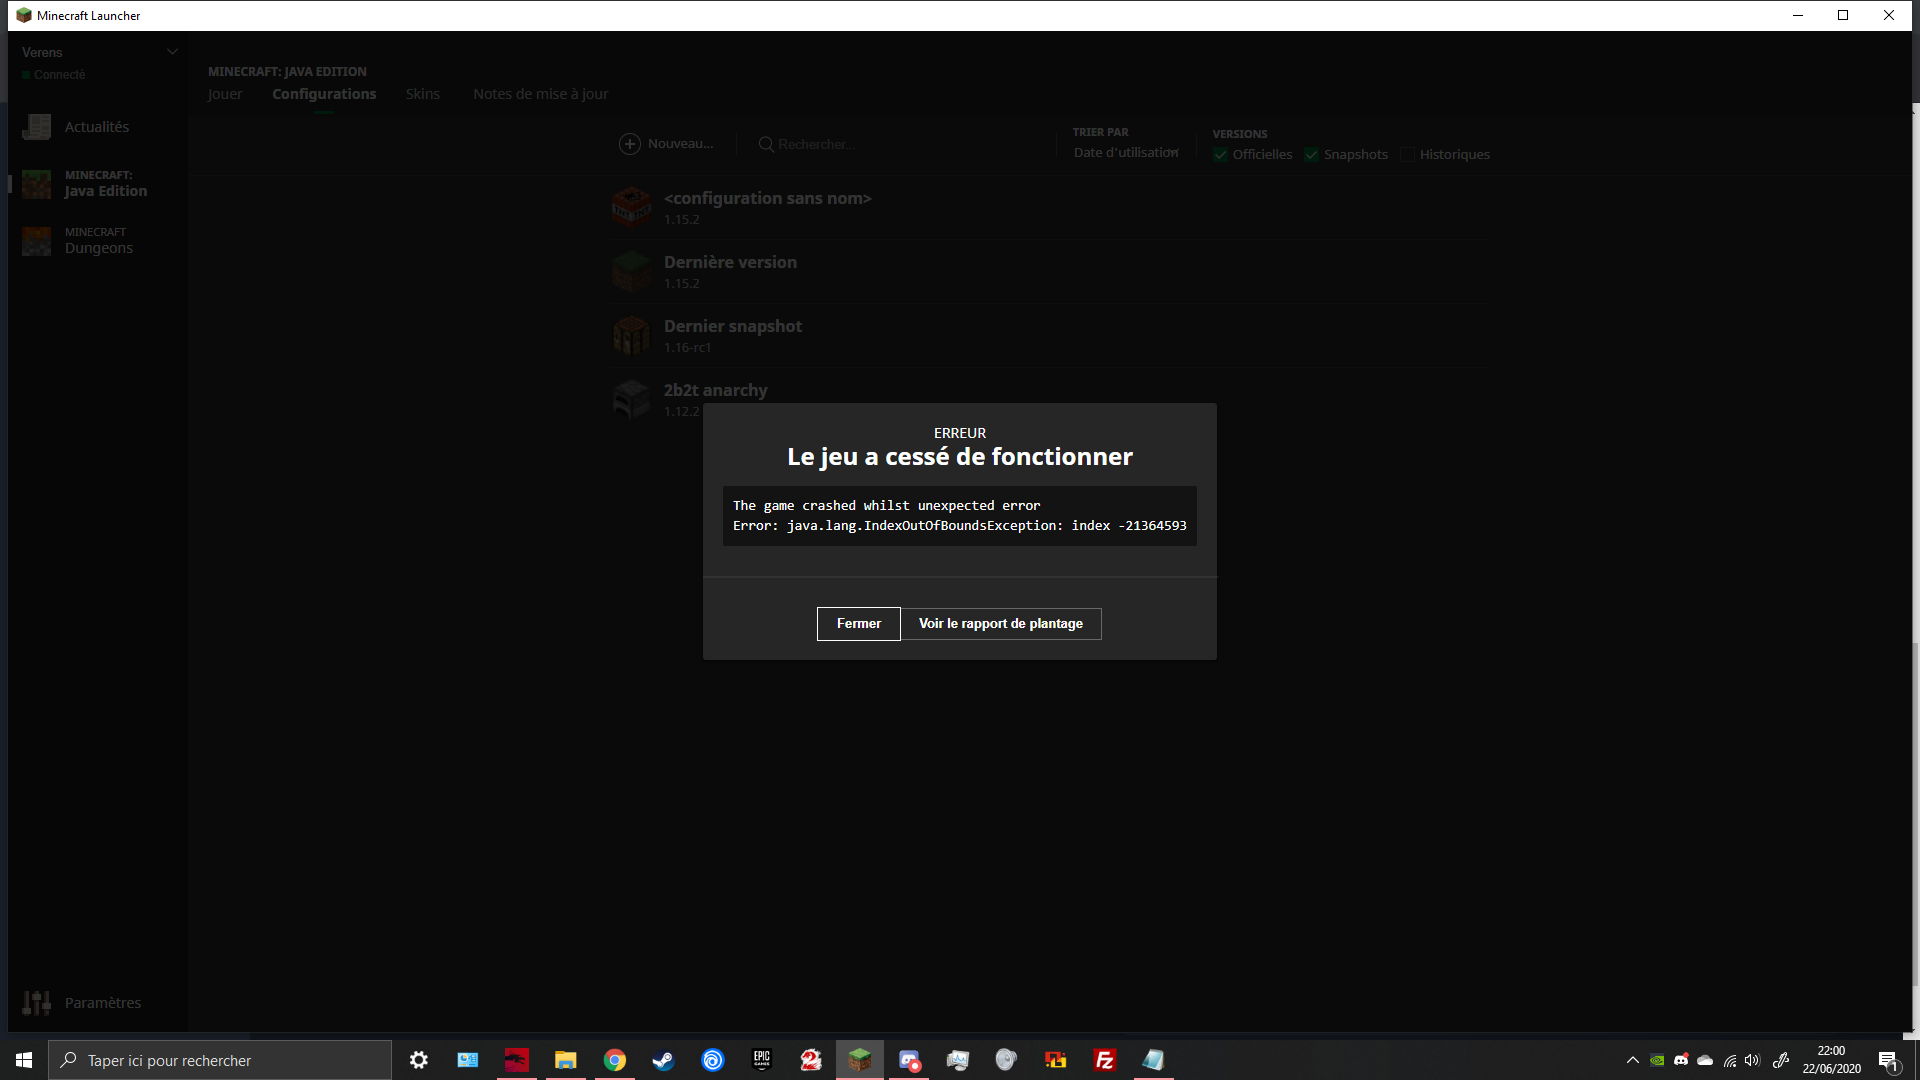Click the Fermer button in the error dialog
This screenshot has width=1920, height=1080.
tap(858, 624)
